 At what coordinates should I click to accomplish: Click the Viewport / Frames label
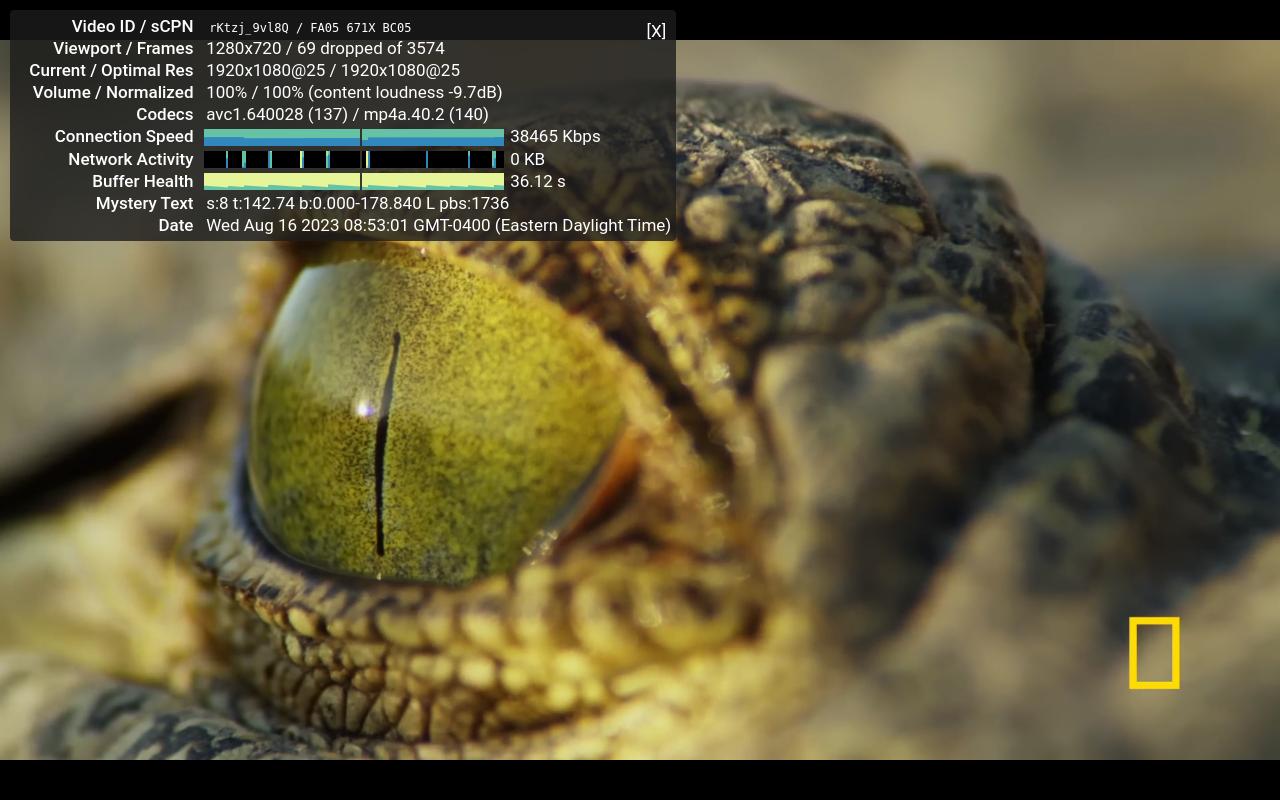(x=123, y=48)
